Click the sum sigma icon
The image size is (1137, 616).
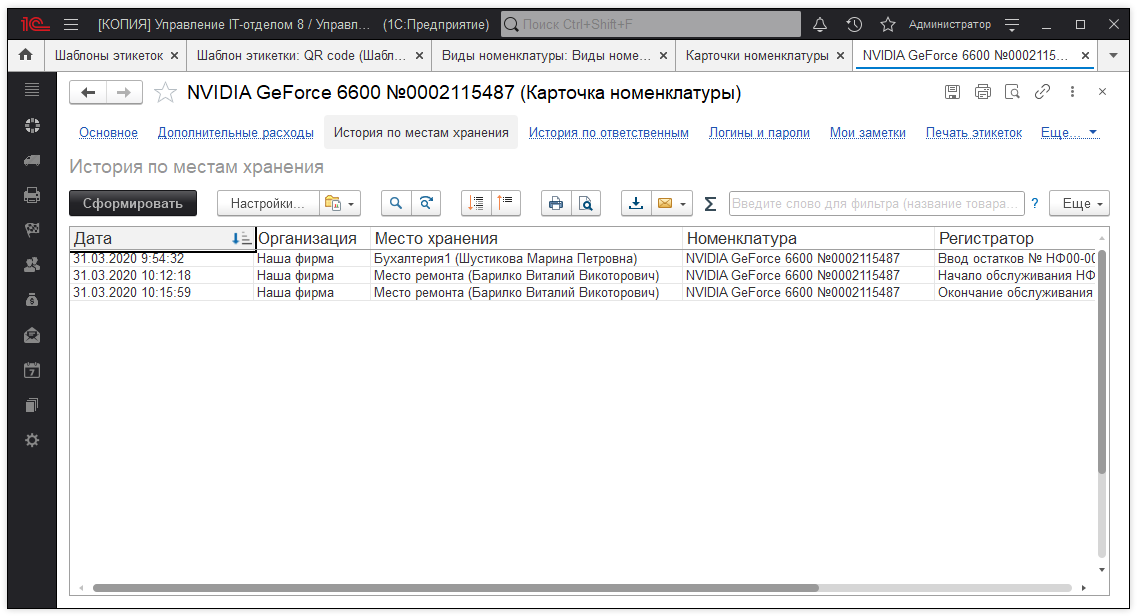pyautogui.click(x=710, y=204)
